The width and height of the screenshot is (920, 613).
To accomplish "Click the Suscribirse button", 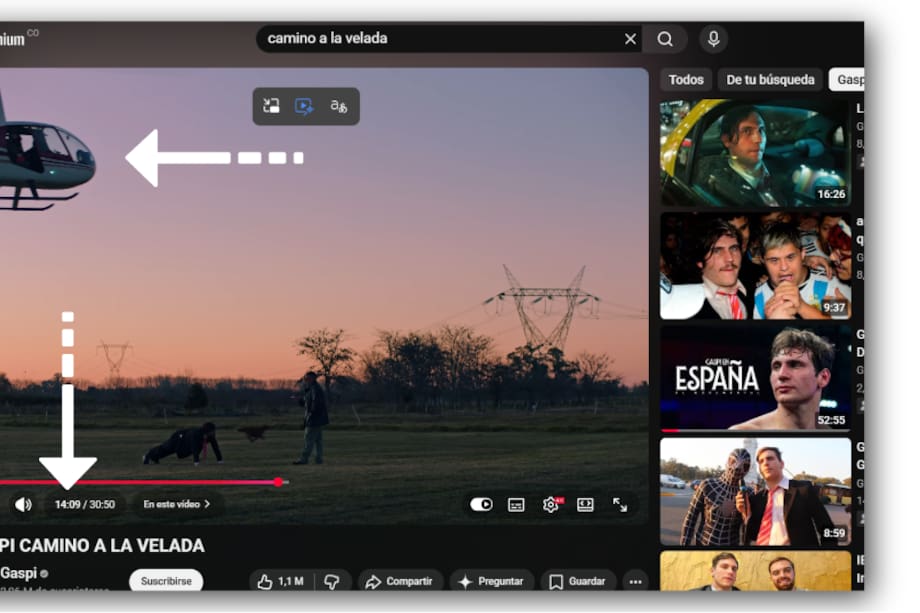I will point(166,581).
